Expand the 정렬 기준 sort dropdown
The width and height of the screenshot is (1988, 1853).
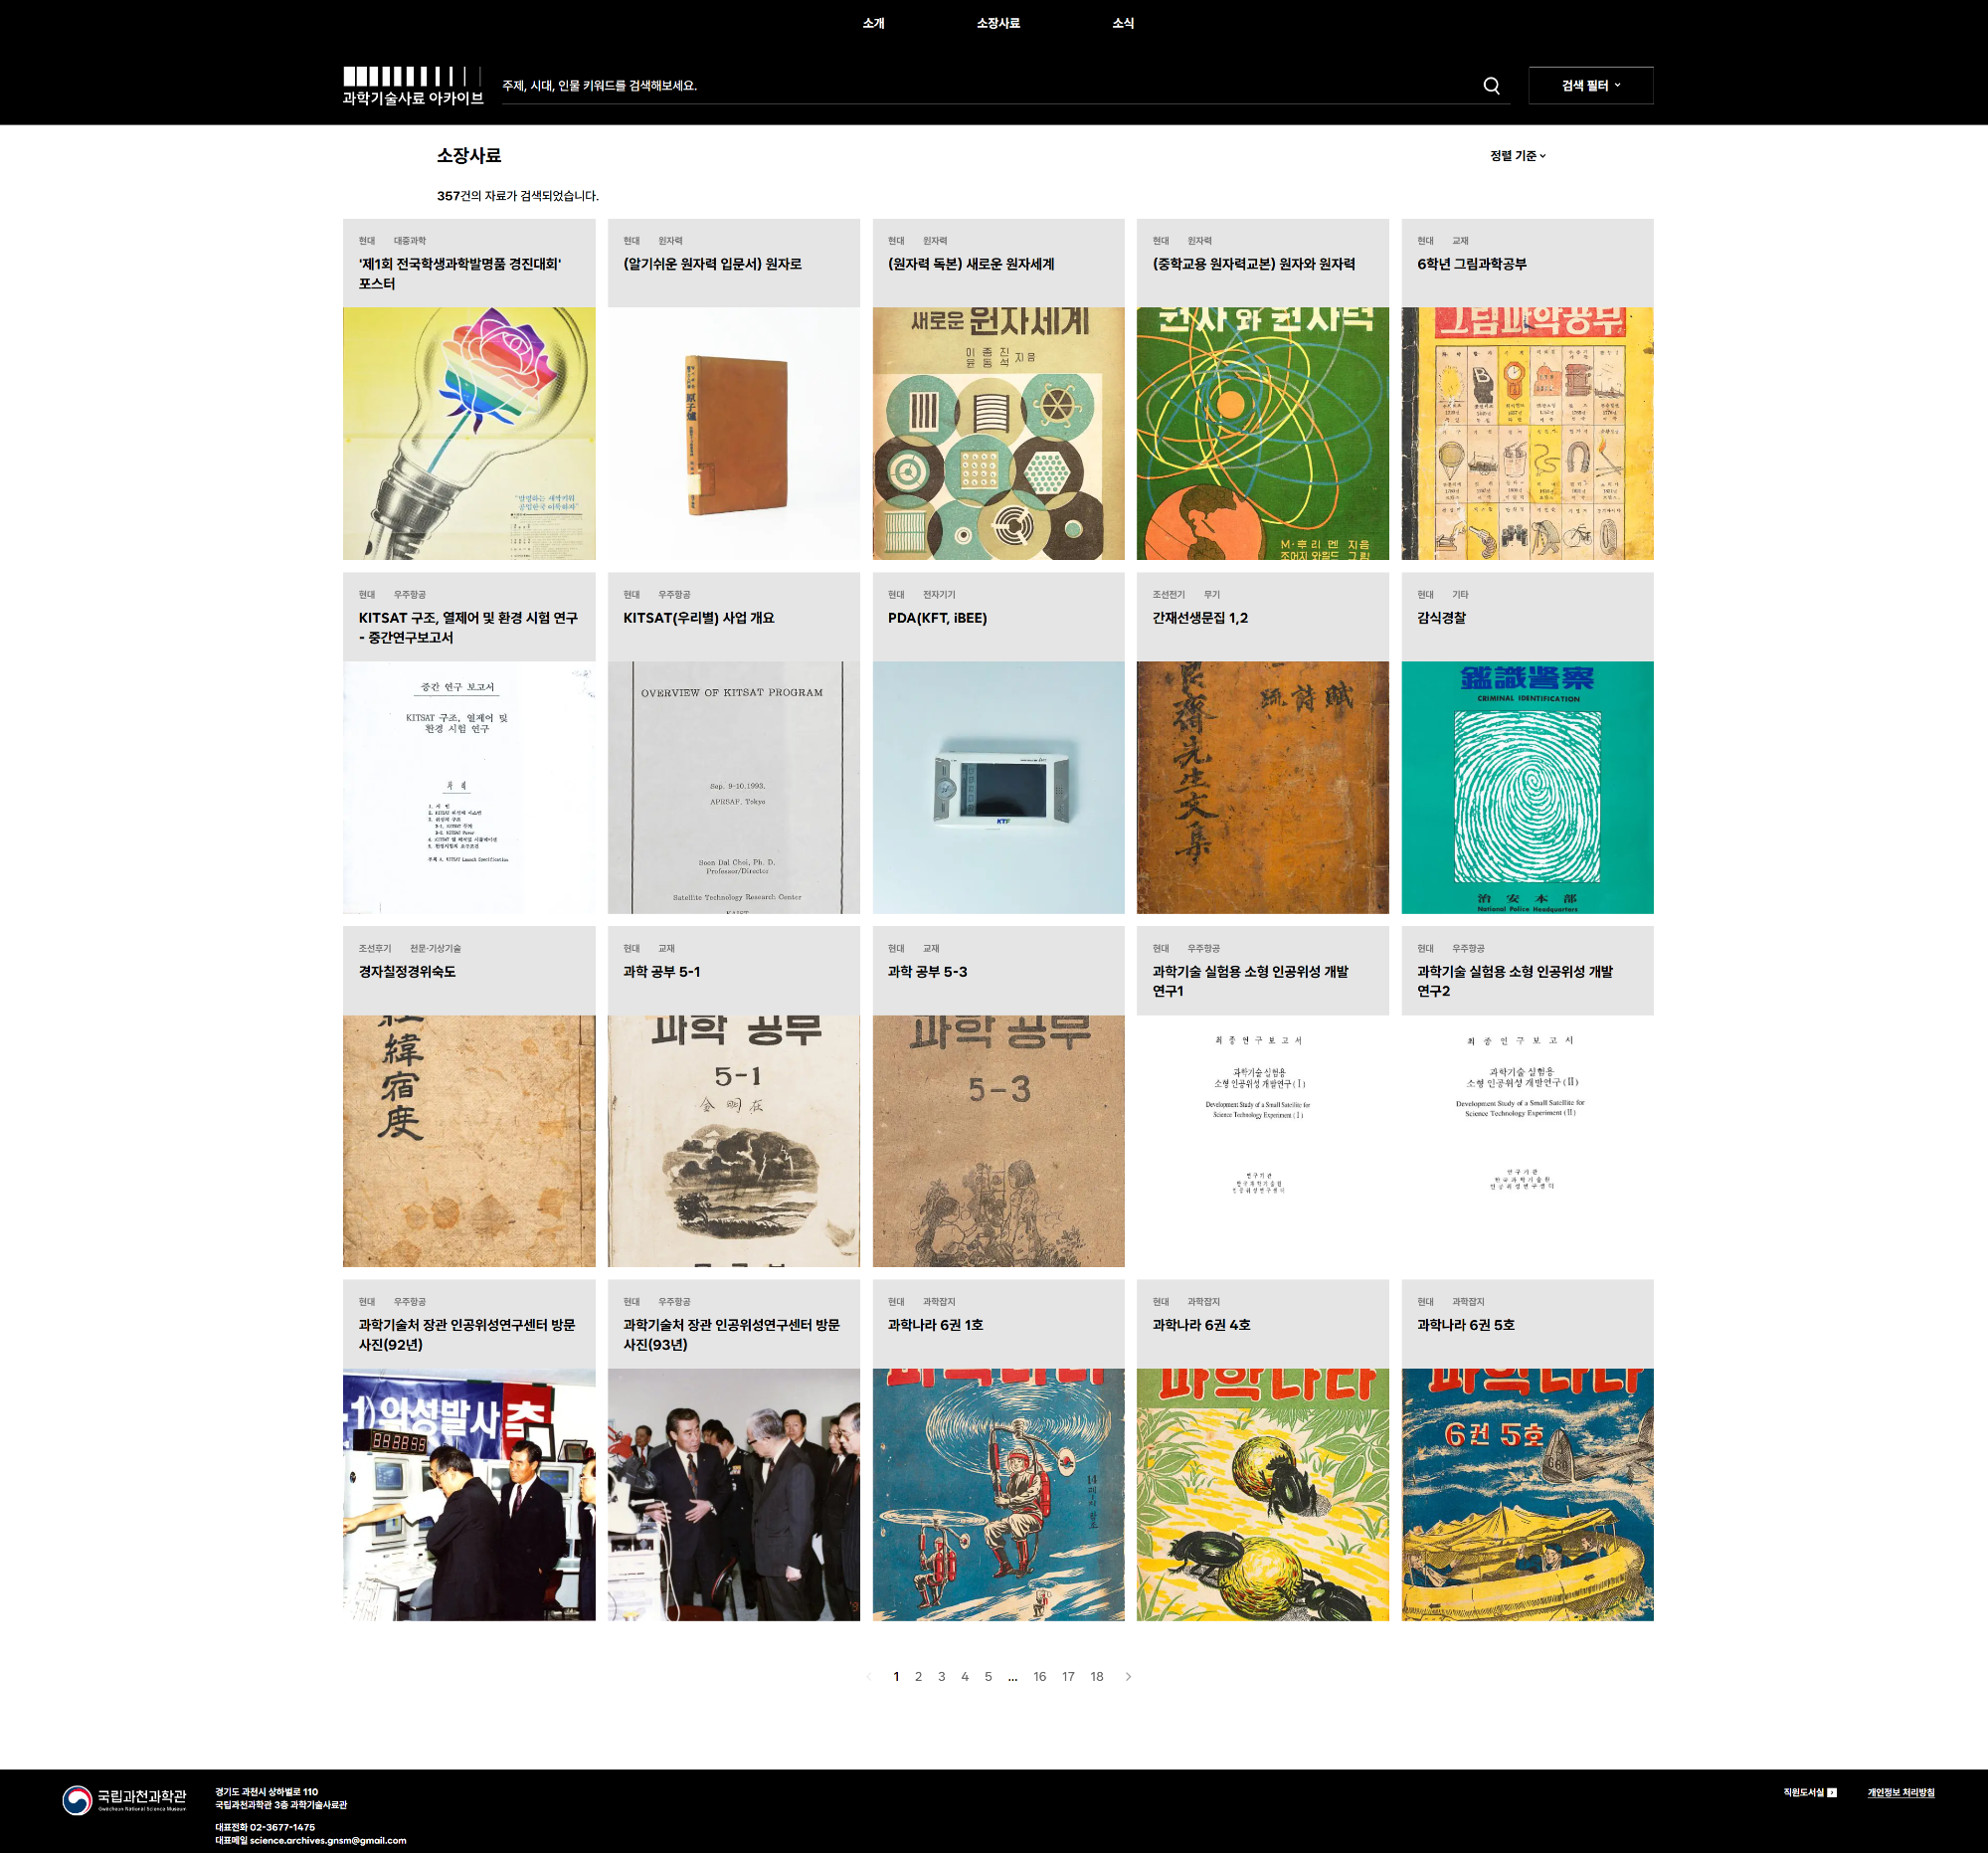[x=1517, y=156]
